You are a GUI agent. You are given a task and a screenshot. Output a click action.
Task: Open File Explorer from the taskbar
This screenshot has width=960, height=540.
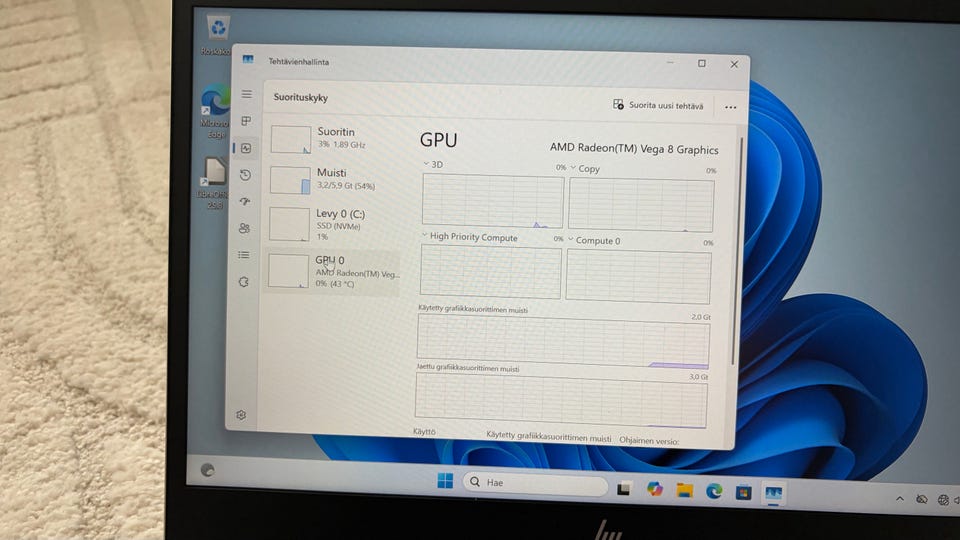pyautogui.click(x=684, y=490)
